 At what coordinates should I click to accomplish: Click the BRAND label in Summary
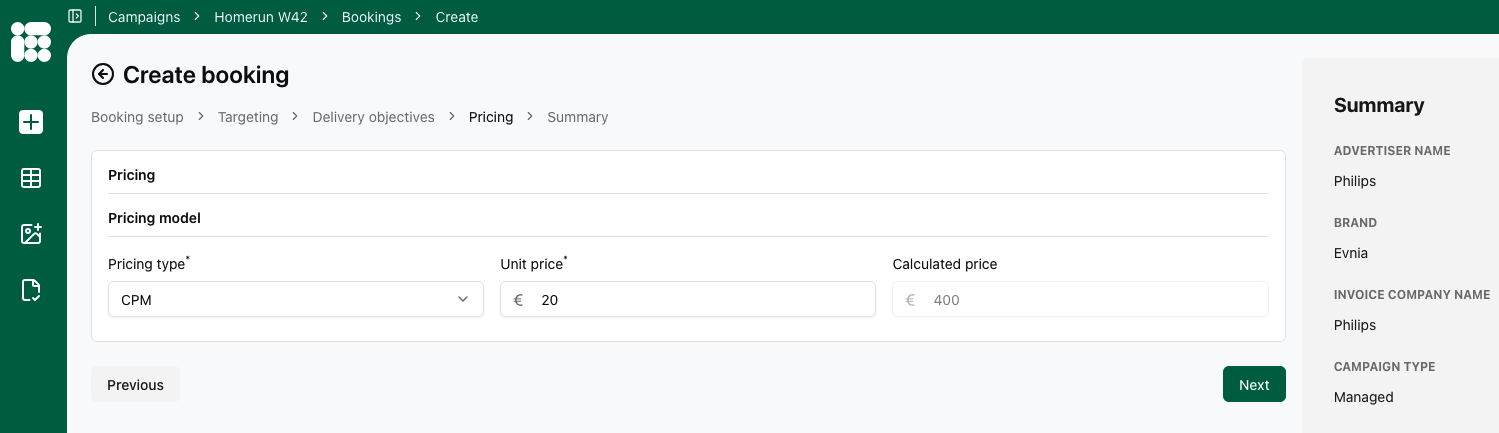coord(1355,223)
